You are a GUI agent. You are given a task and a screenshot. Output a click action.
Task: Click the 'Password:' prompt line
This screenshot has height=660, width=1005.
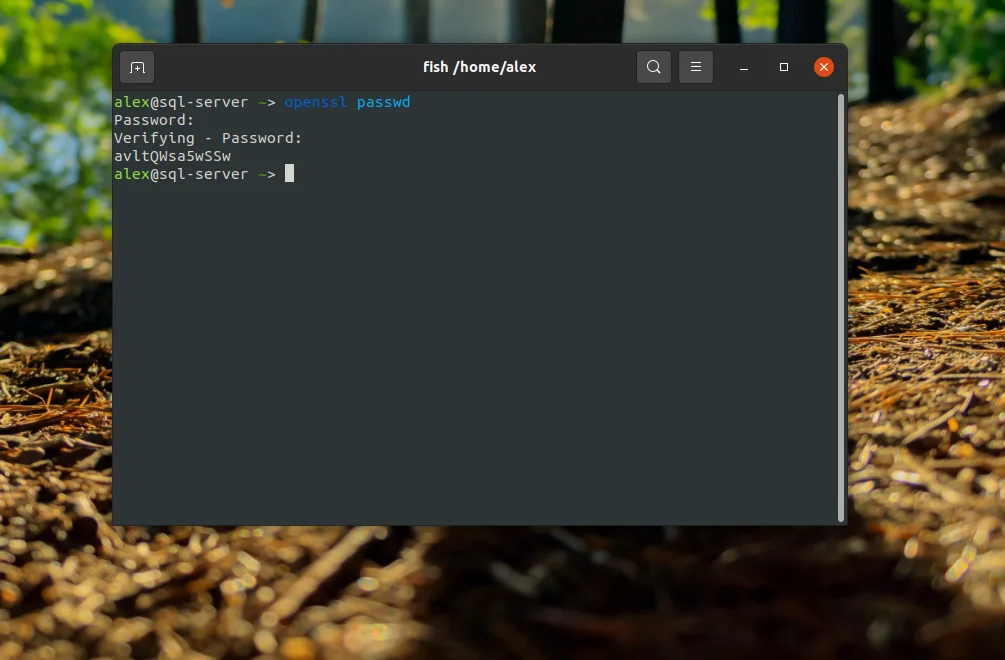(x=152, y=119)
